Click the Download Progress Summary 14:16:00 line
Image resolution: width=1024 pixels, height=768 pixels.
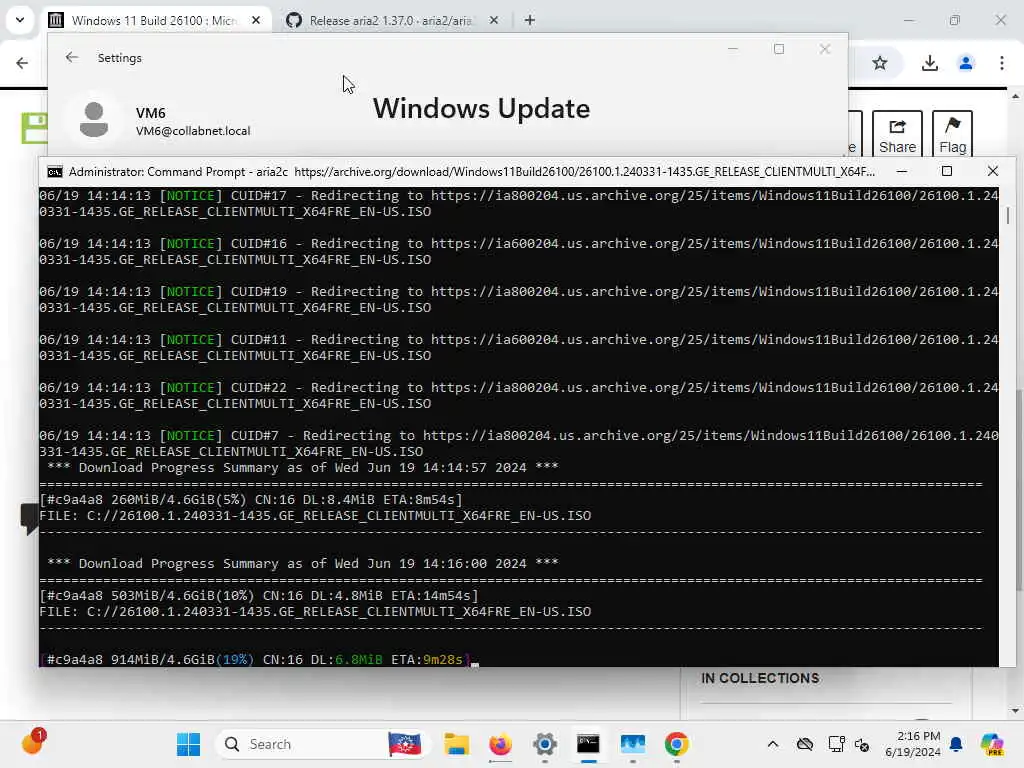coord(302,563)
